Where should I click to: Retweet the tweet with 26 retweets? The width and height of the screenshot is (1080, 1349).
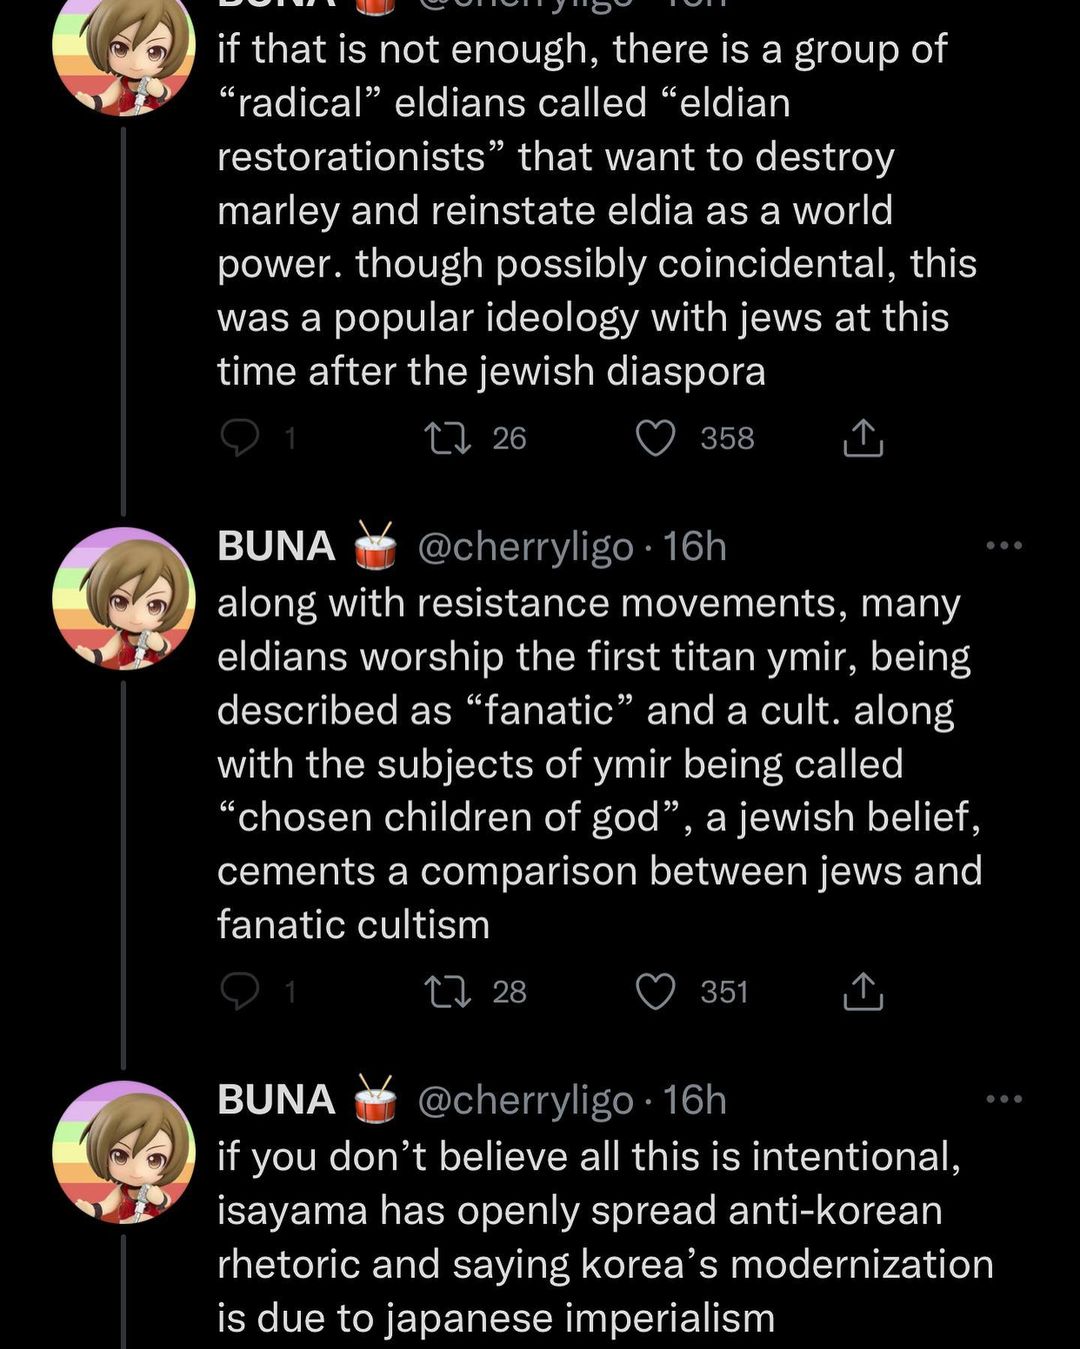447,438
